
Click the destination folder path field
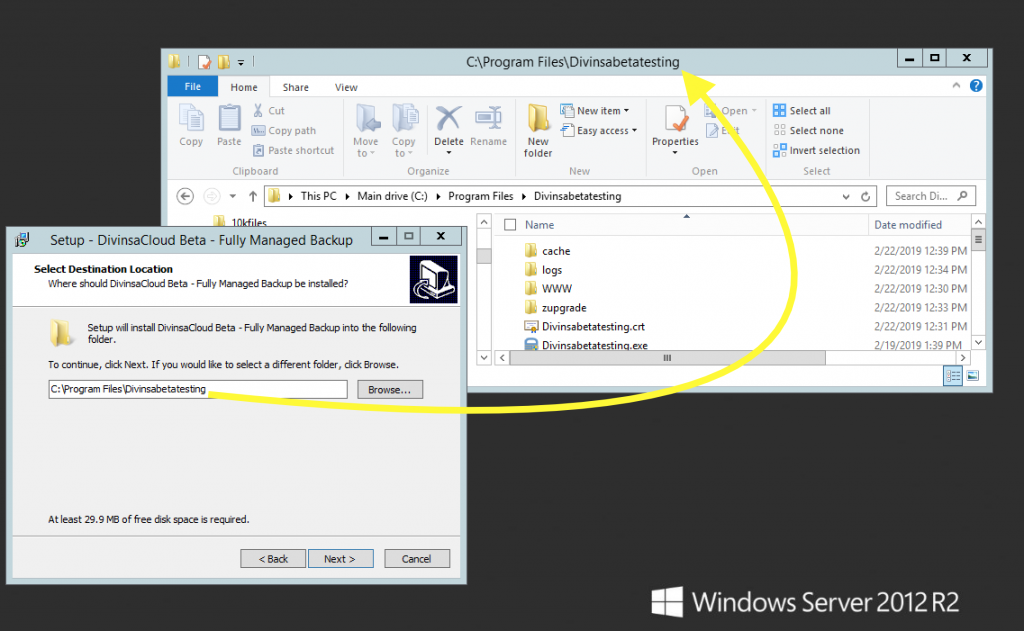[198, 389]
